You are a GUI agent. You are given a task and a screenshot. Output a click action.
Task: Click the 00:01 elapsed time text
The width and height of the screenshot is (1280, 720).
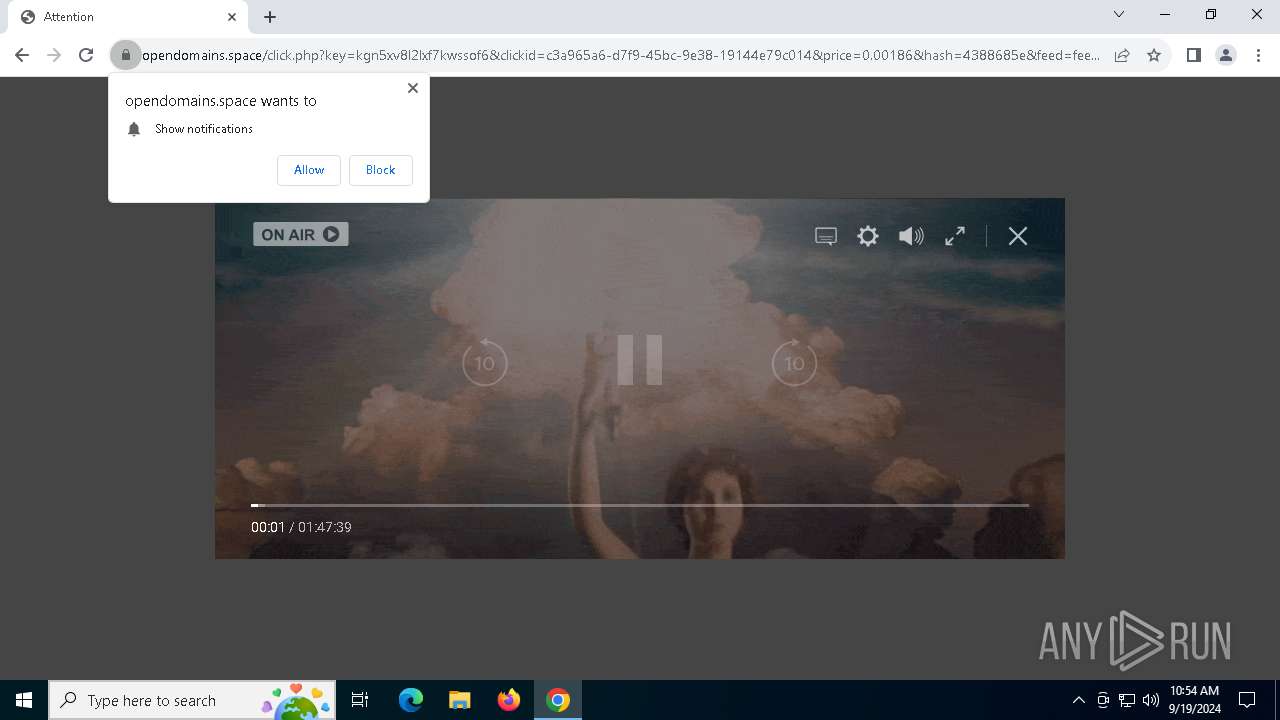click(x=268, y=527)
